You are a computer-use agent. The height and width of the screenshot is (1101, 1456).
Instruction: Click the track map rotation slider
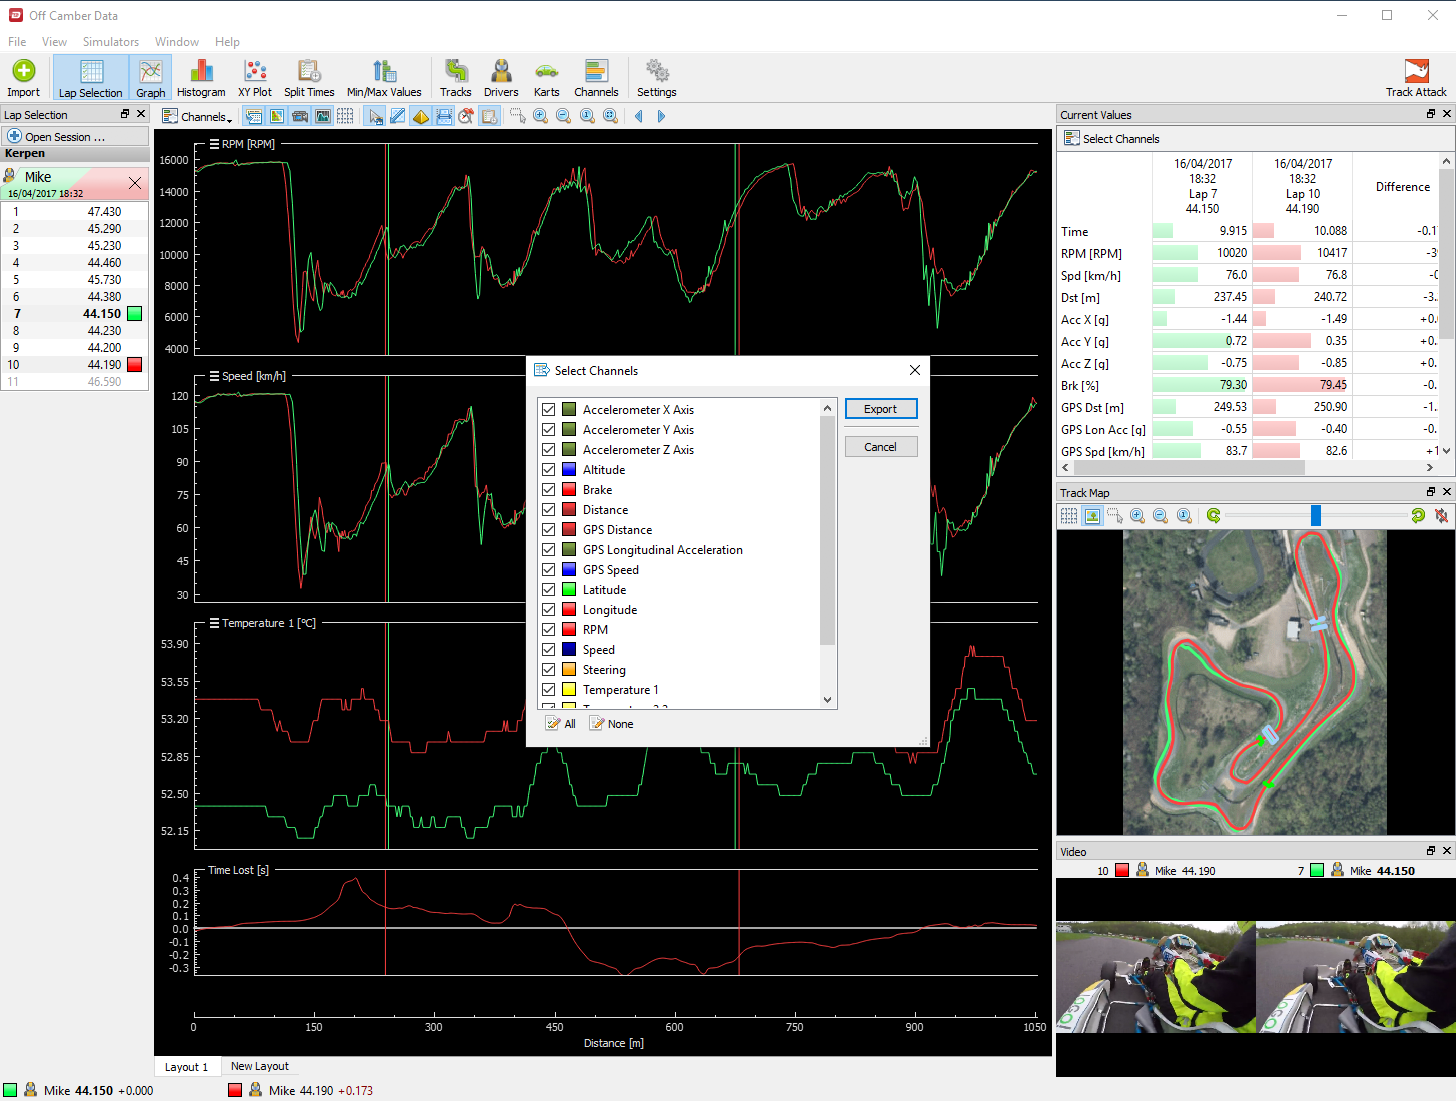pyautogui.click(x=1316, y=515)
